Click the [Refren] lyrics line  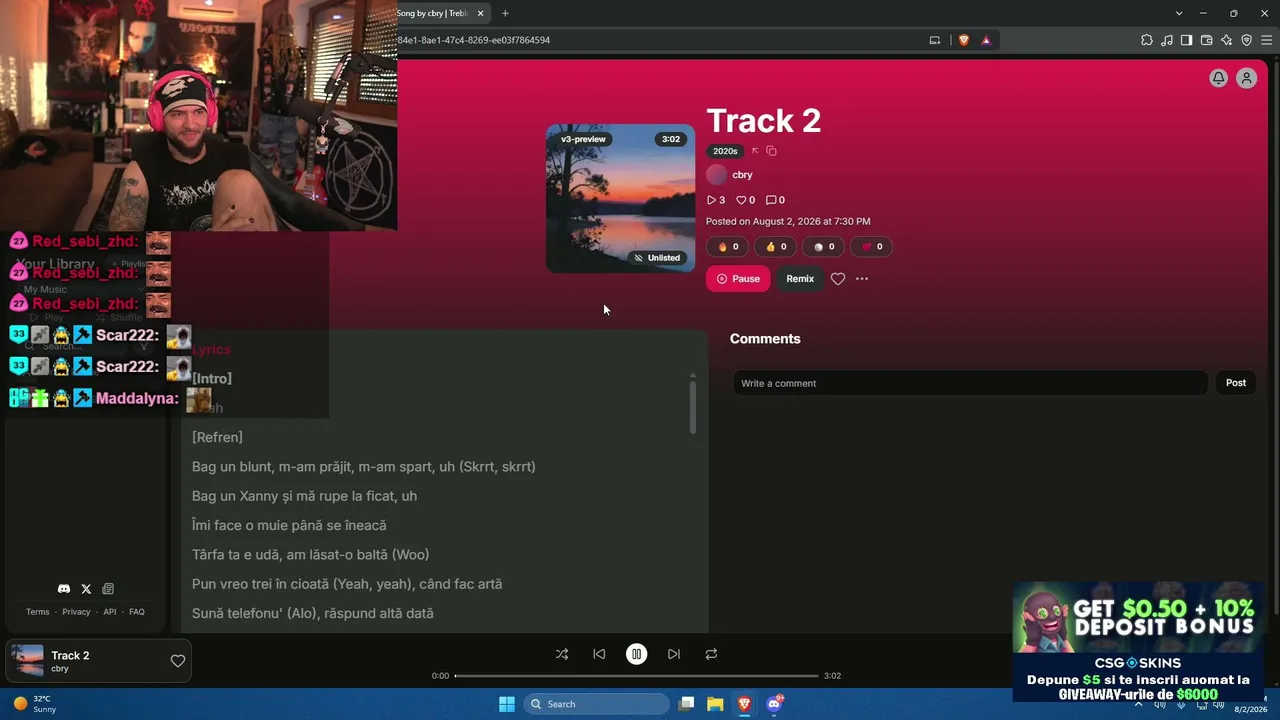coord(217,437)
